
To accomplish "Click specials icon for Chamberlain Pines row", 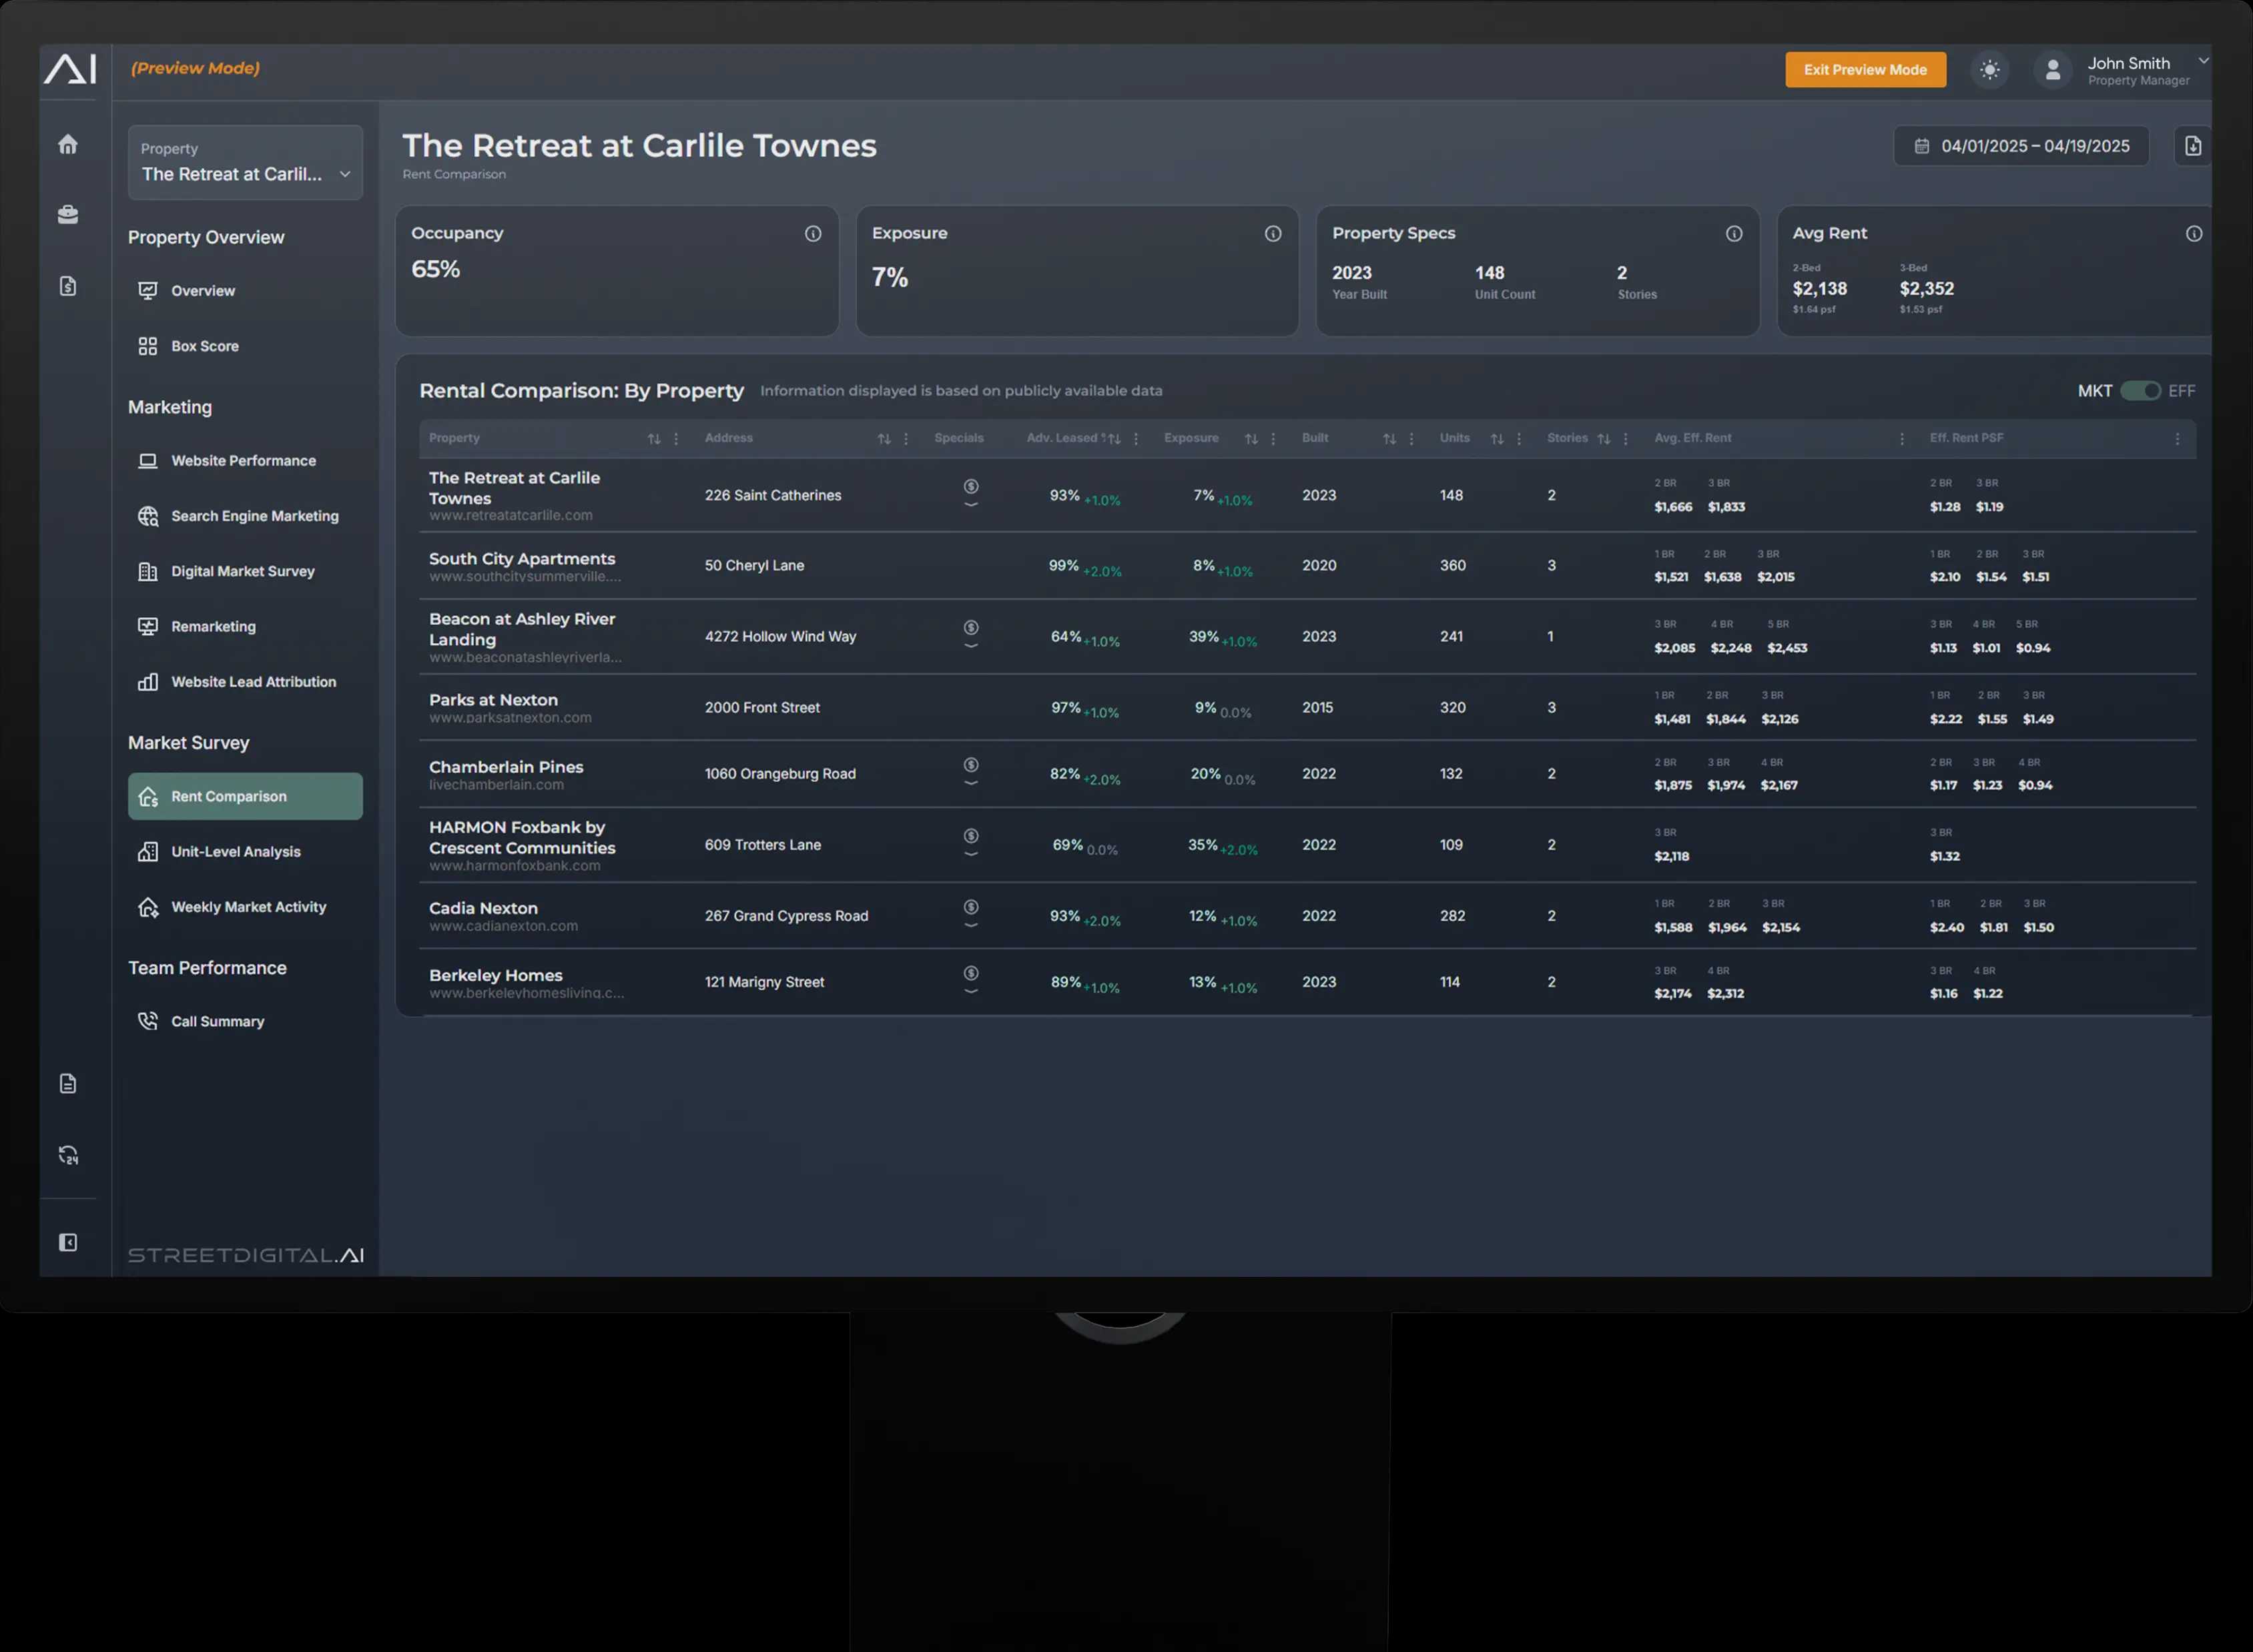I will click(971, 772).
